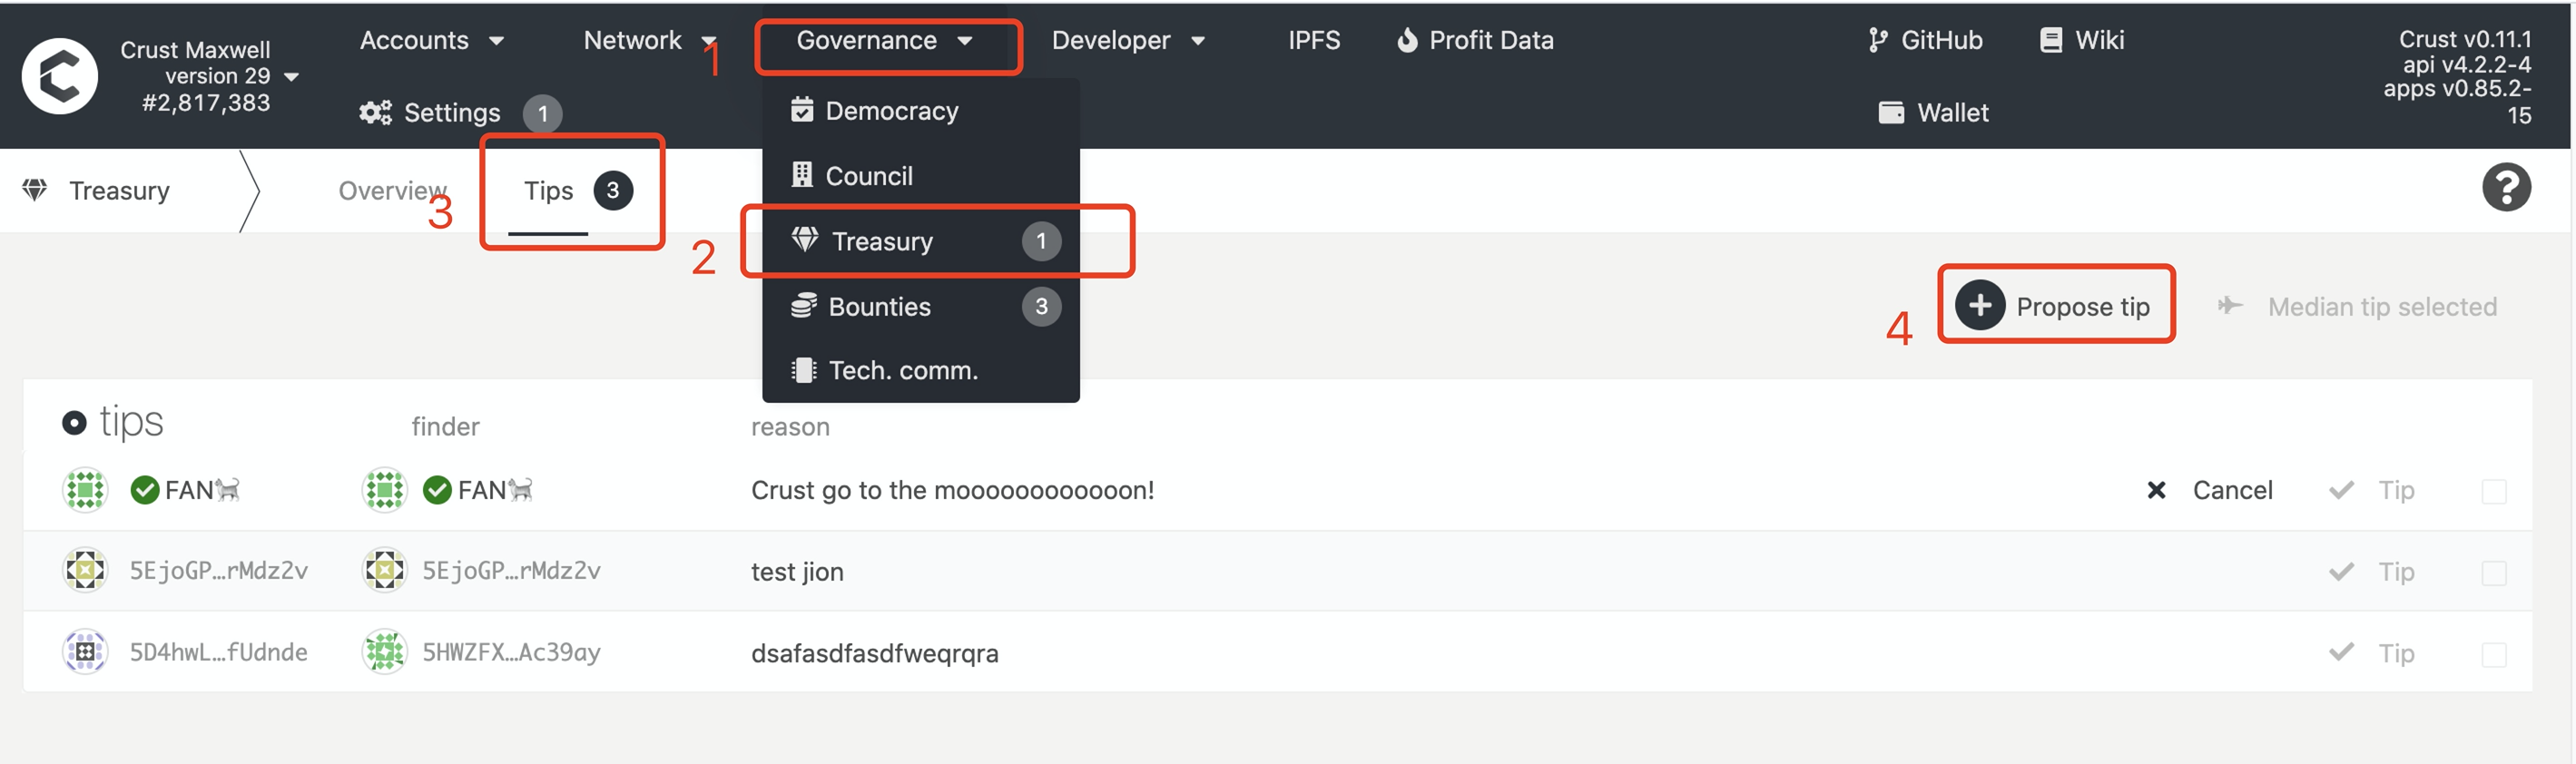Click Tip in the dsafasdfasdfweqrqra row
The height and width of the screenshot is (764, 2576).
tap(2371, 653)
